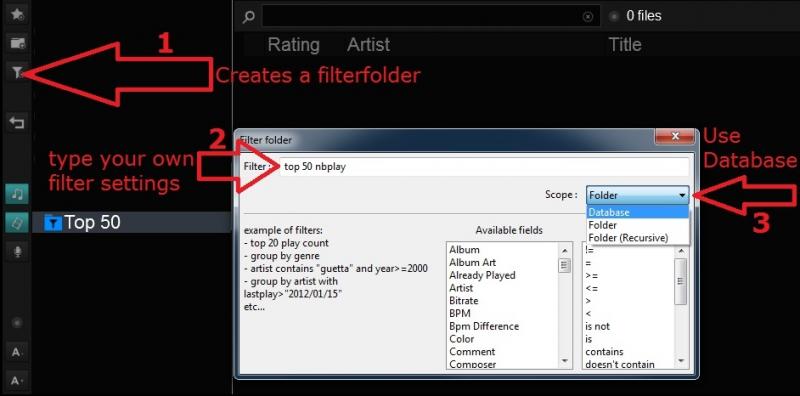Sort by the Title column
The image size is (800, 396).
(624, 44)
